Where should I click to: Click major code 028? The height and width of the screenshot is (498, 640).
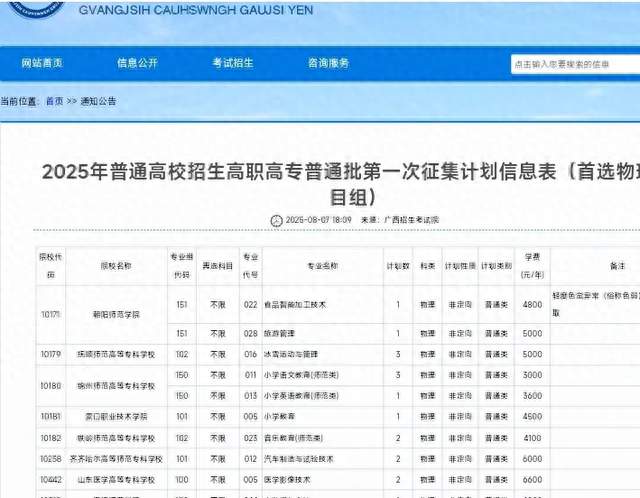250,333
